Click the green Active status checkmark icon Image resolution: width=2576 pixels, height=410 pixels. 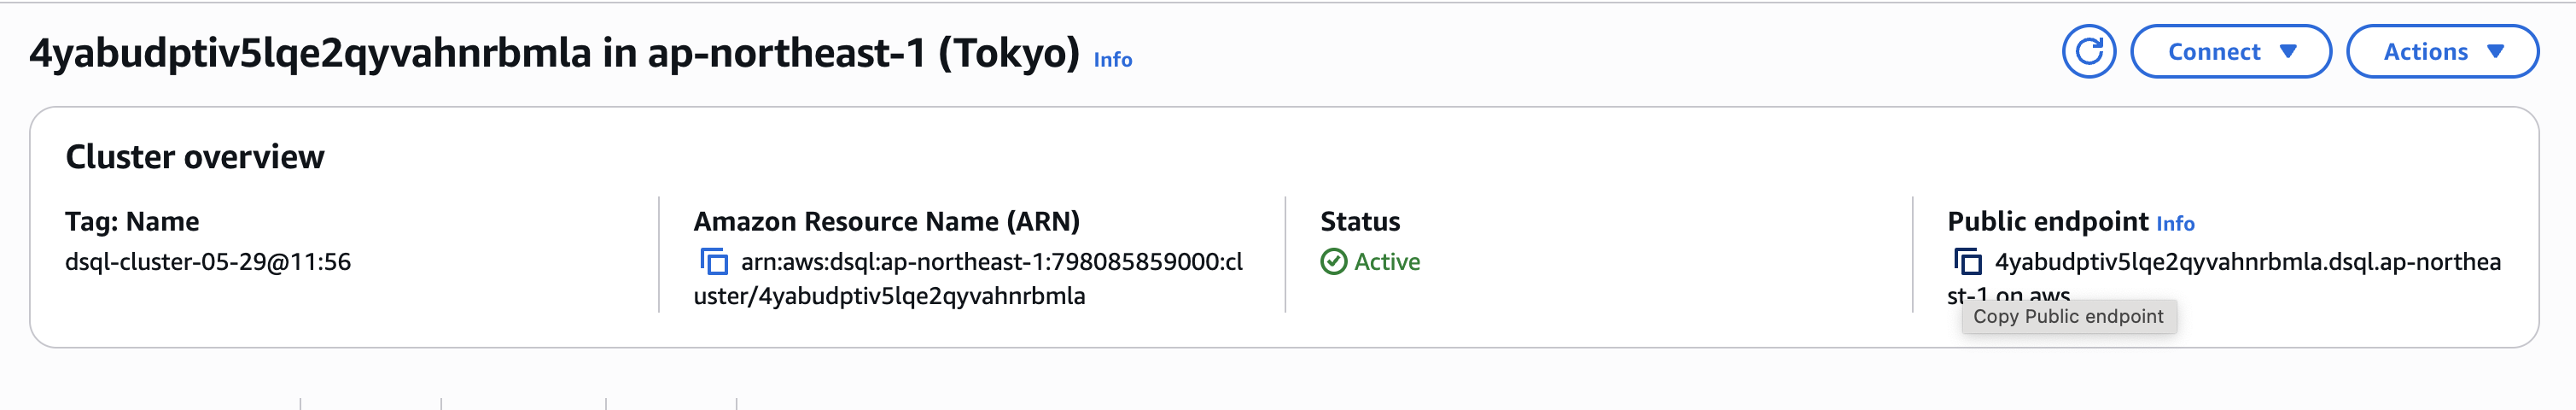(x=1333, y=262)
